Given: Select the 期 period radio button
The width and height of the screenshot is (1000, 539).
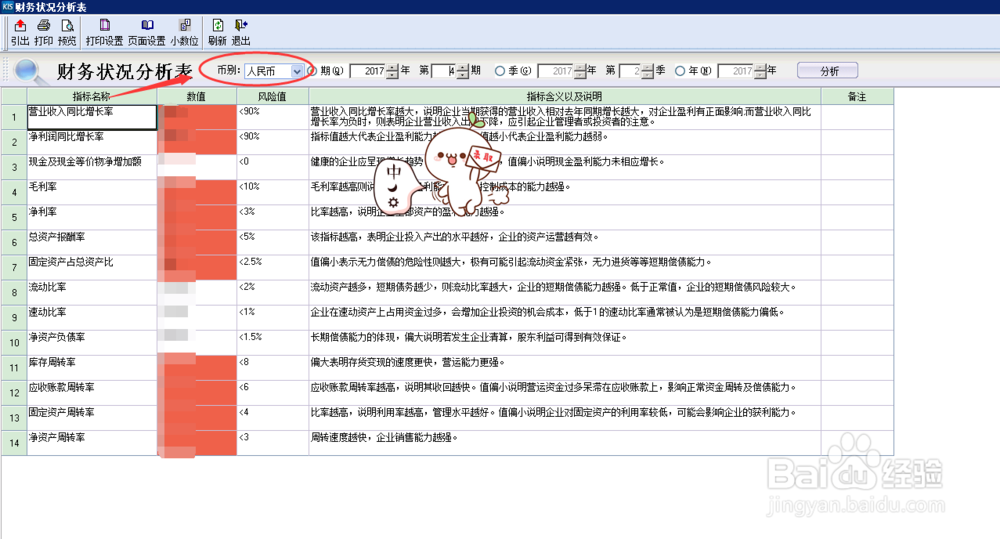Looking at the screenshot, I should [312, 71].
